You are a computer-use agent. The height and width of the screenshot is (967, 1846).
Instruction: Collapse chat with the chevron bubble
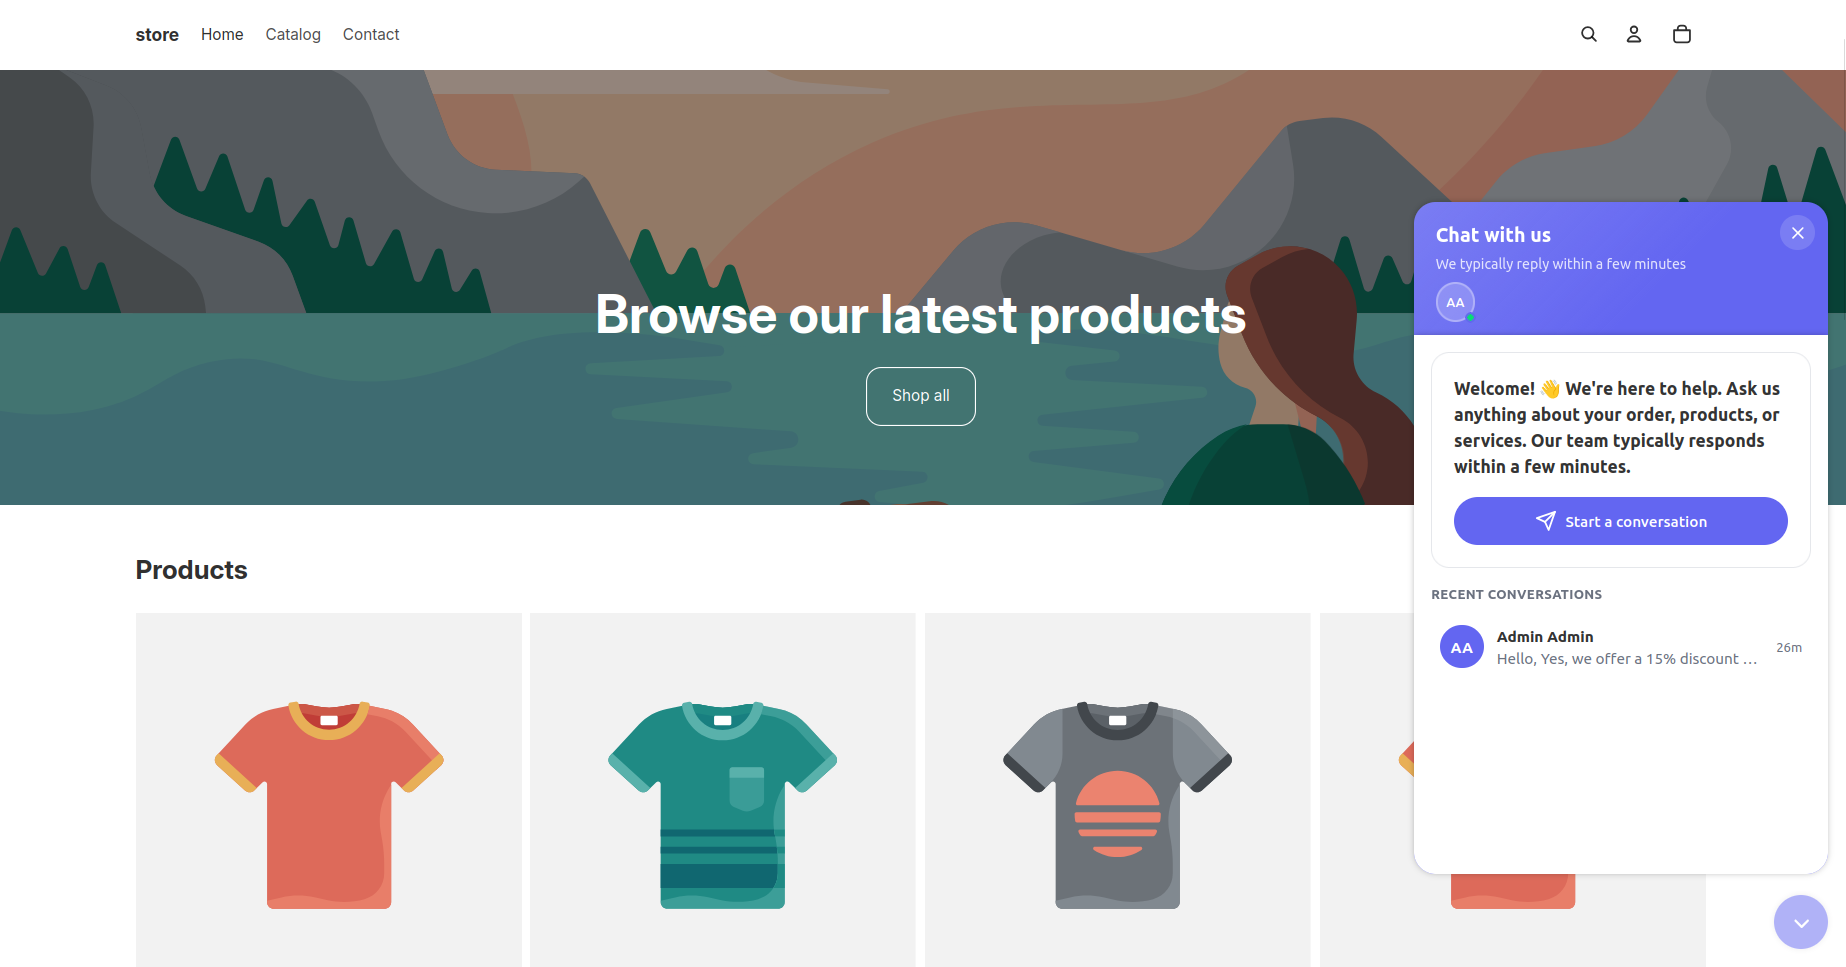click(x=1800, y=922)
